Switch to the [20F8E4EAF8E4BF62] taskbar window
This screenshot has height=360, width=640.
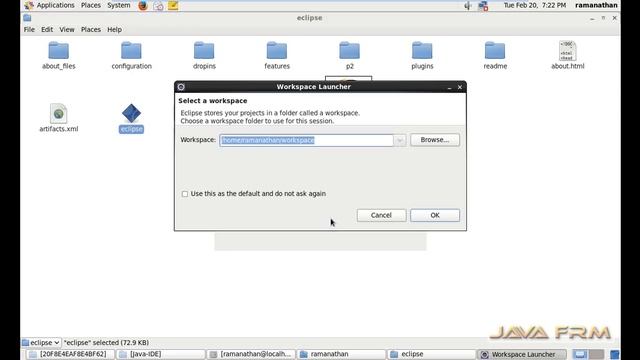click(x=70, y=354)
